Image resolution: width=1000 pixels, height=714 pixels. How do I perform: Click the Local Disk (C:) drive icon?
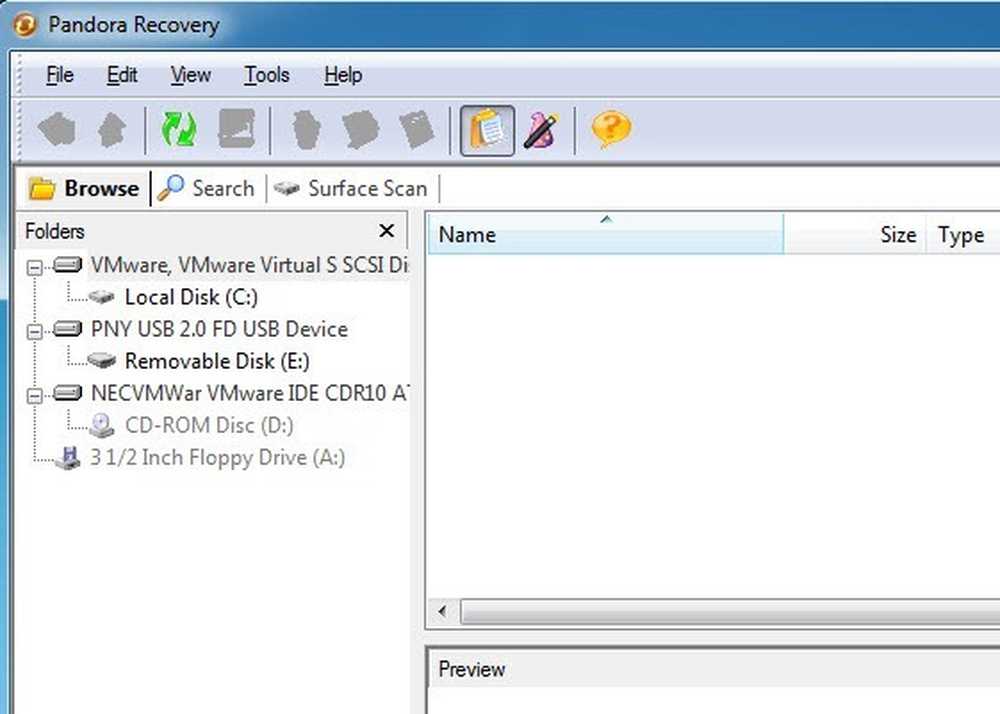(x=101, y=297)
